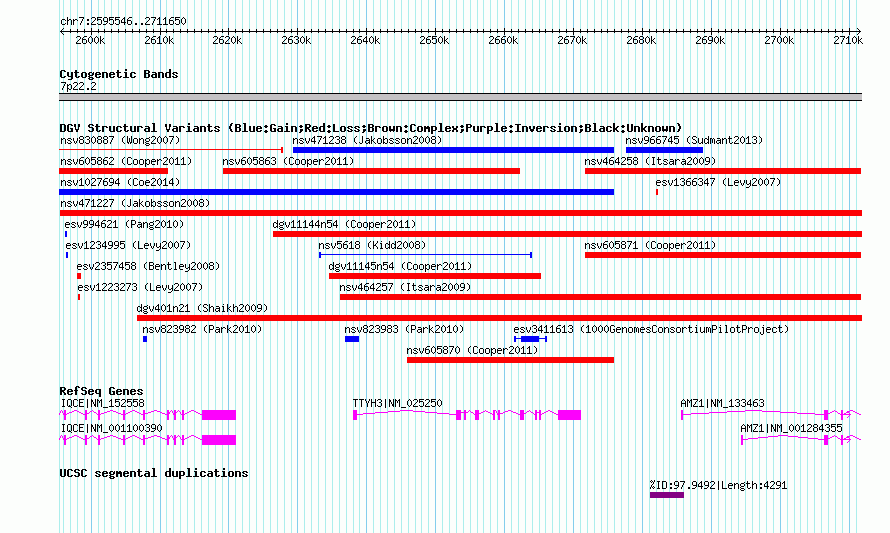Click the esv1223273 (Levy2007) label
The image size is (890, 533).
click(x=140, y=287)
